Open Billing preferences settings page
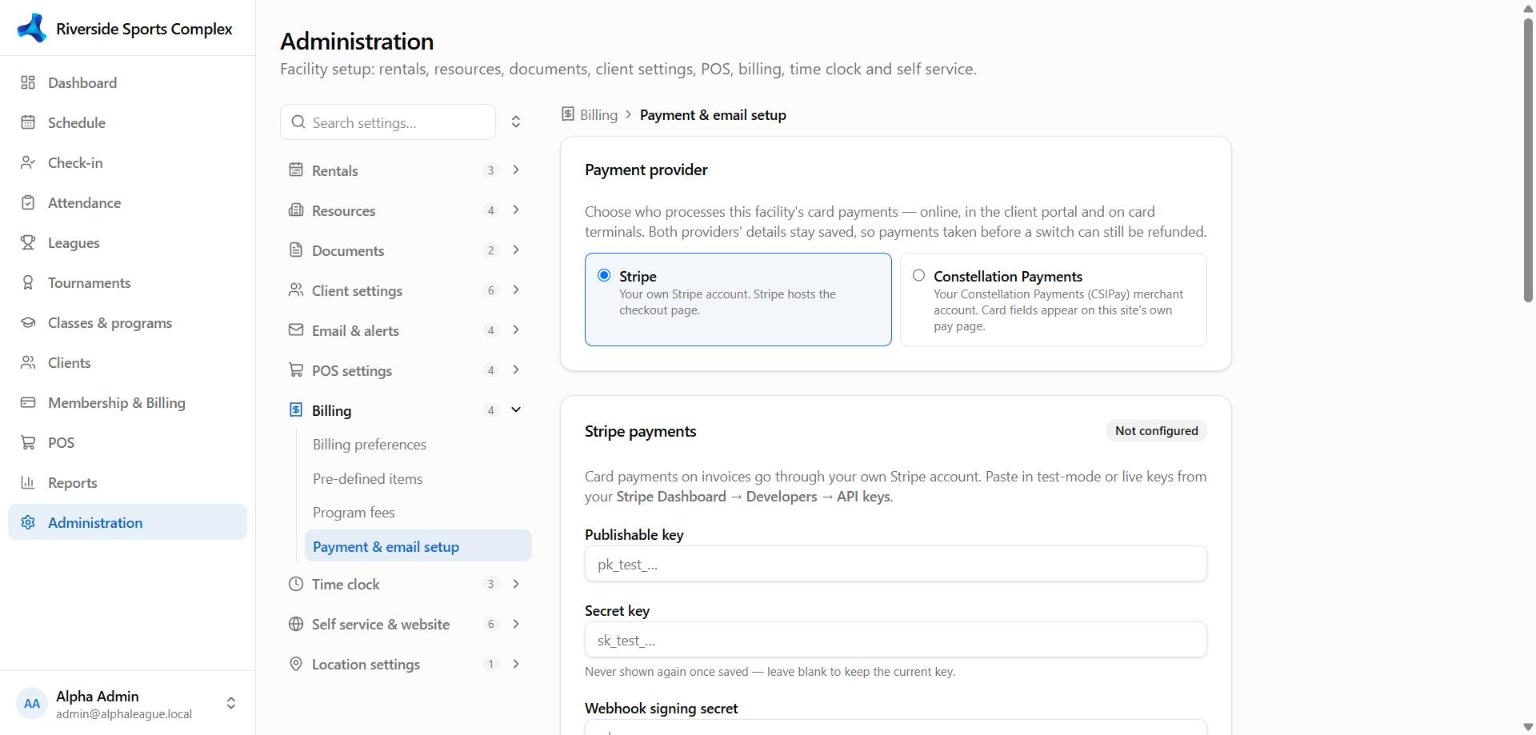Image resolution: width=1536 pixels, height=735 pixels. [x=418, y=445]
